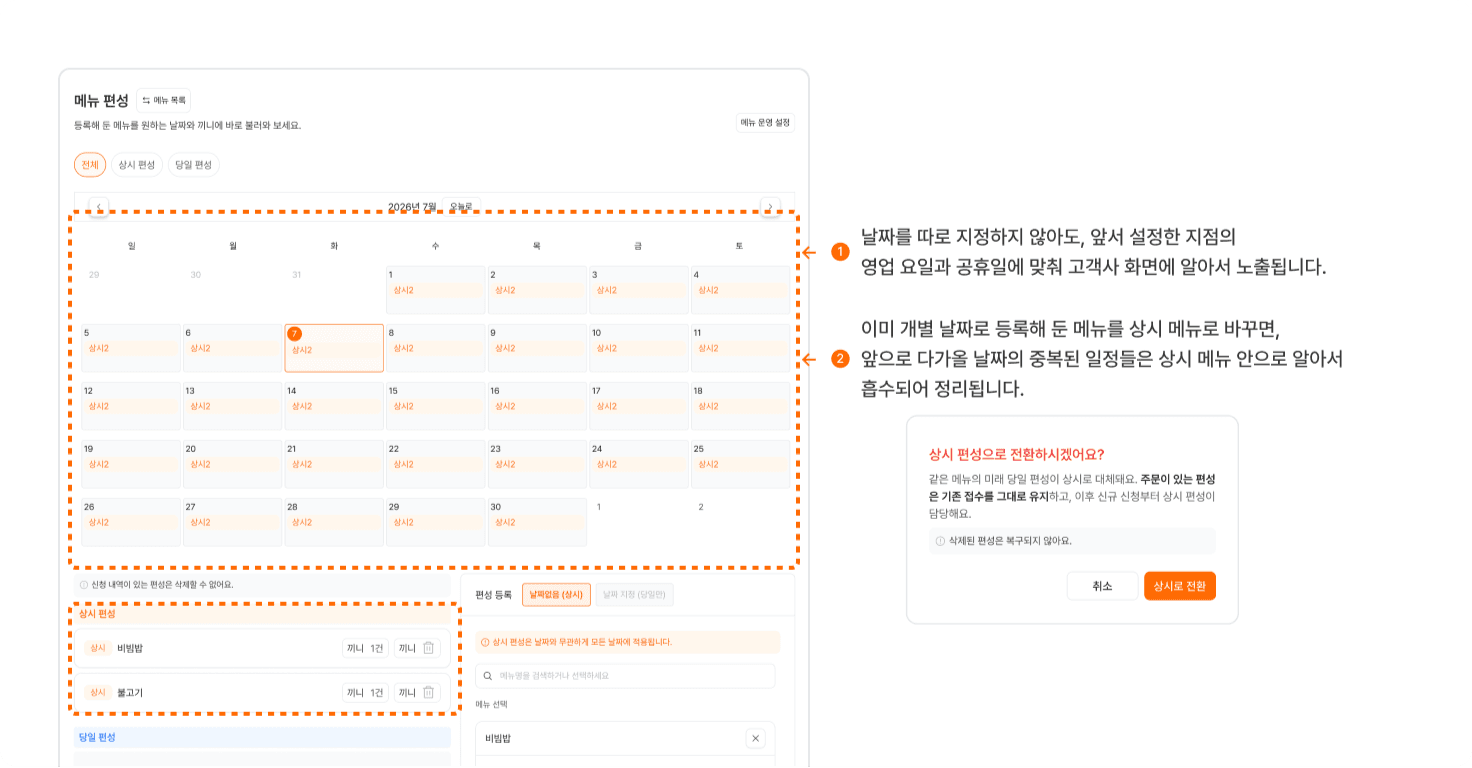Choose 날짜없음 (상시) registration mode
This screenshot has width=1472, height=768.
(556, 594)
